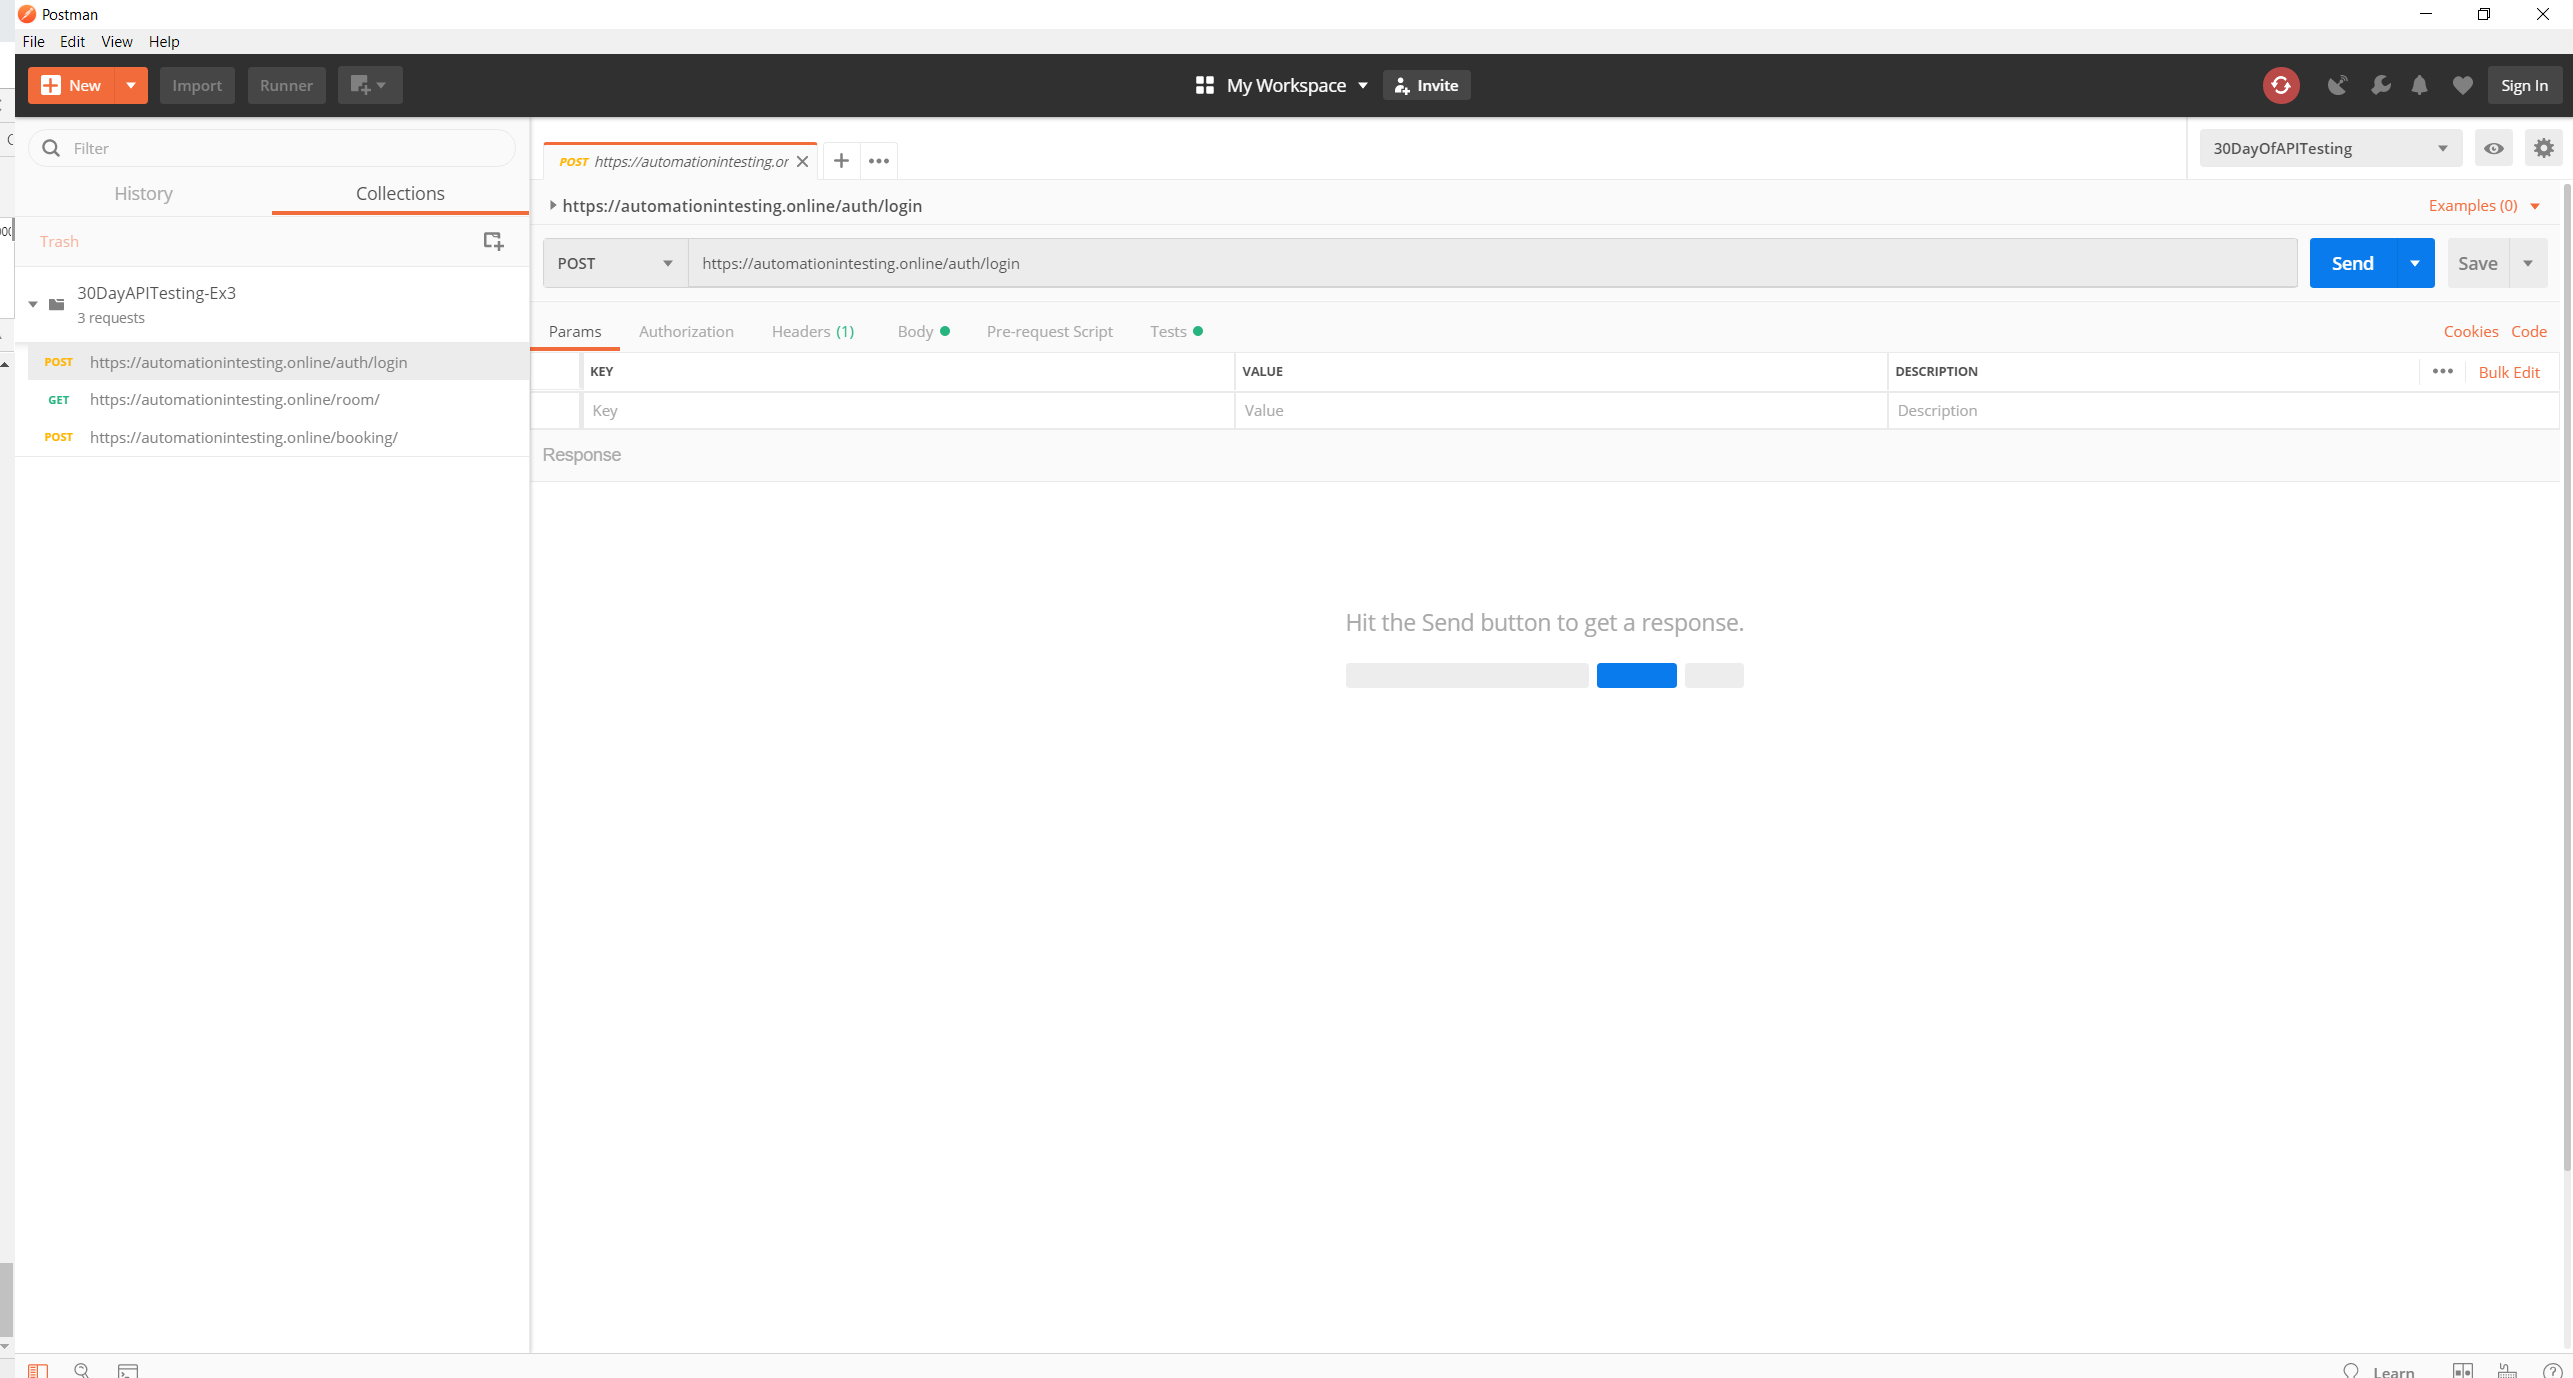
Task: Expand the request name description triangle
Action: coord(552,205)
